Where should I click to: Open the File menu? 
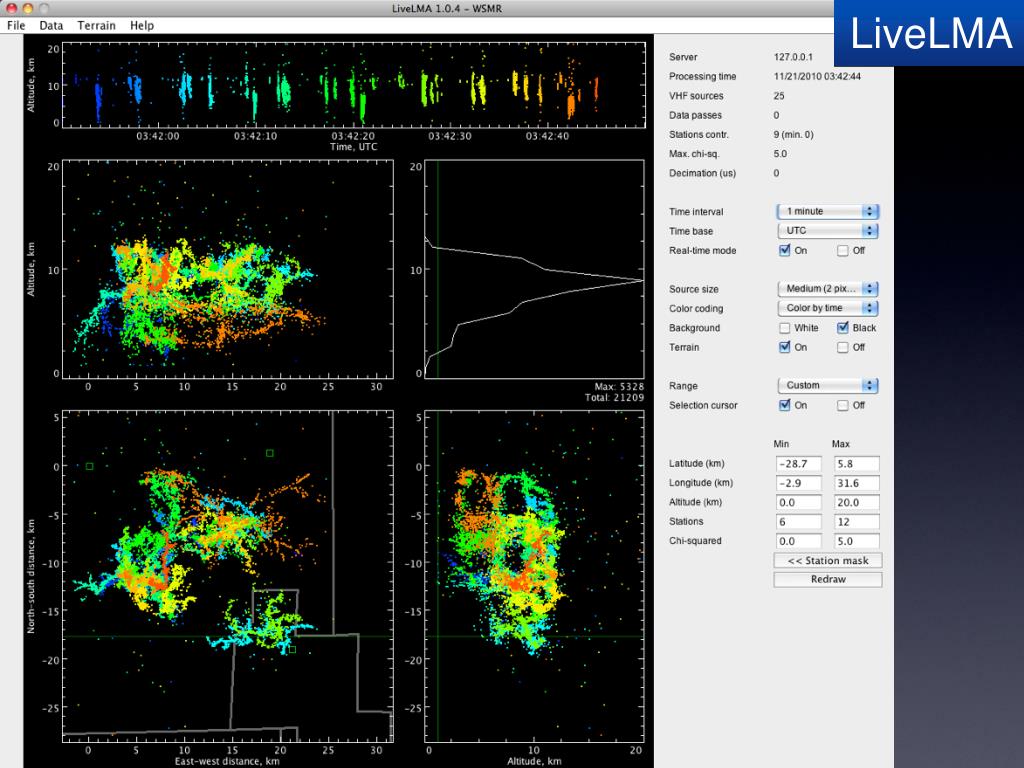(x=16, y=25)
